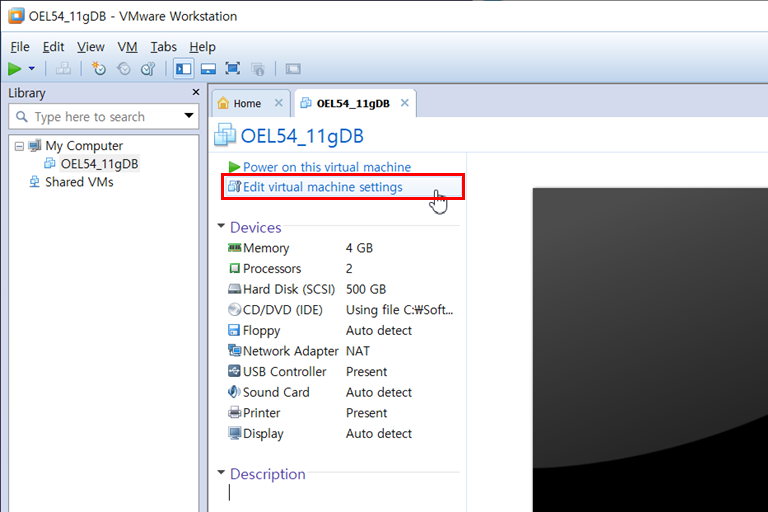This screenshot has width=768, height=512.
Task: Click the Floppy device icon
Action: coord(234,330)
